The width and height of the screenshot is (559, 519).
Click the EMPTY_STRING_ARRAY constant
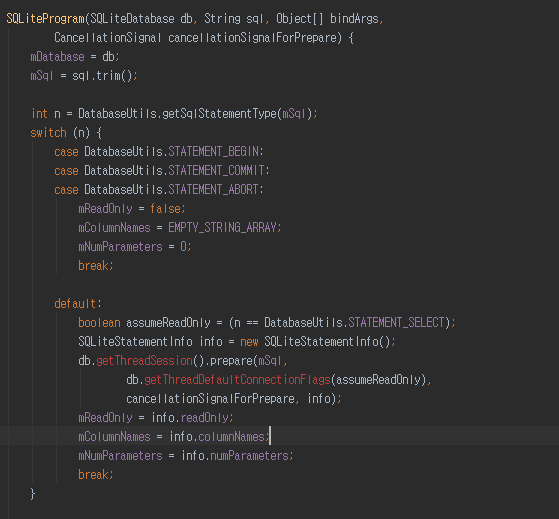point(222,227)
